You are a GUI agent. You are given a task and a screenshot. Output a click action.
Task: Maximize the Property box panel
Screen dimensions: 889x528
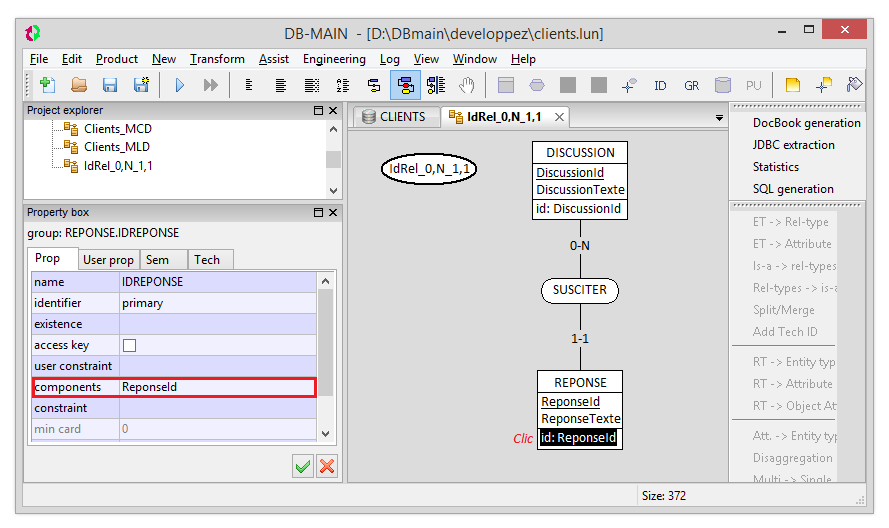[318, 213]
